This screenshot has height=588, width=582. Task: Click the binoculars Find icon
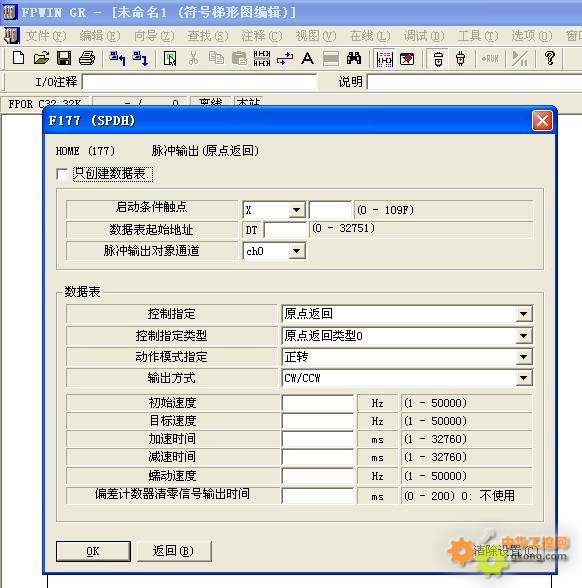354,58
